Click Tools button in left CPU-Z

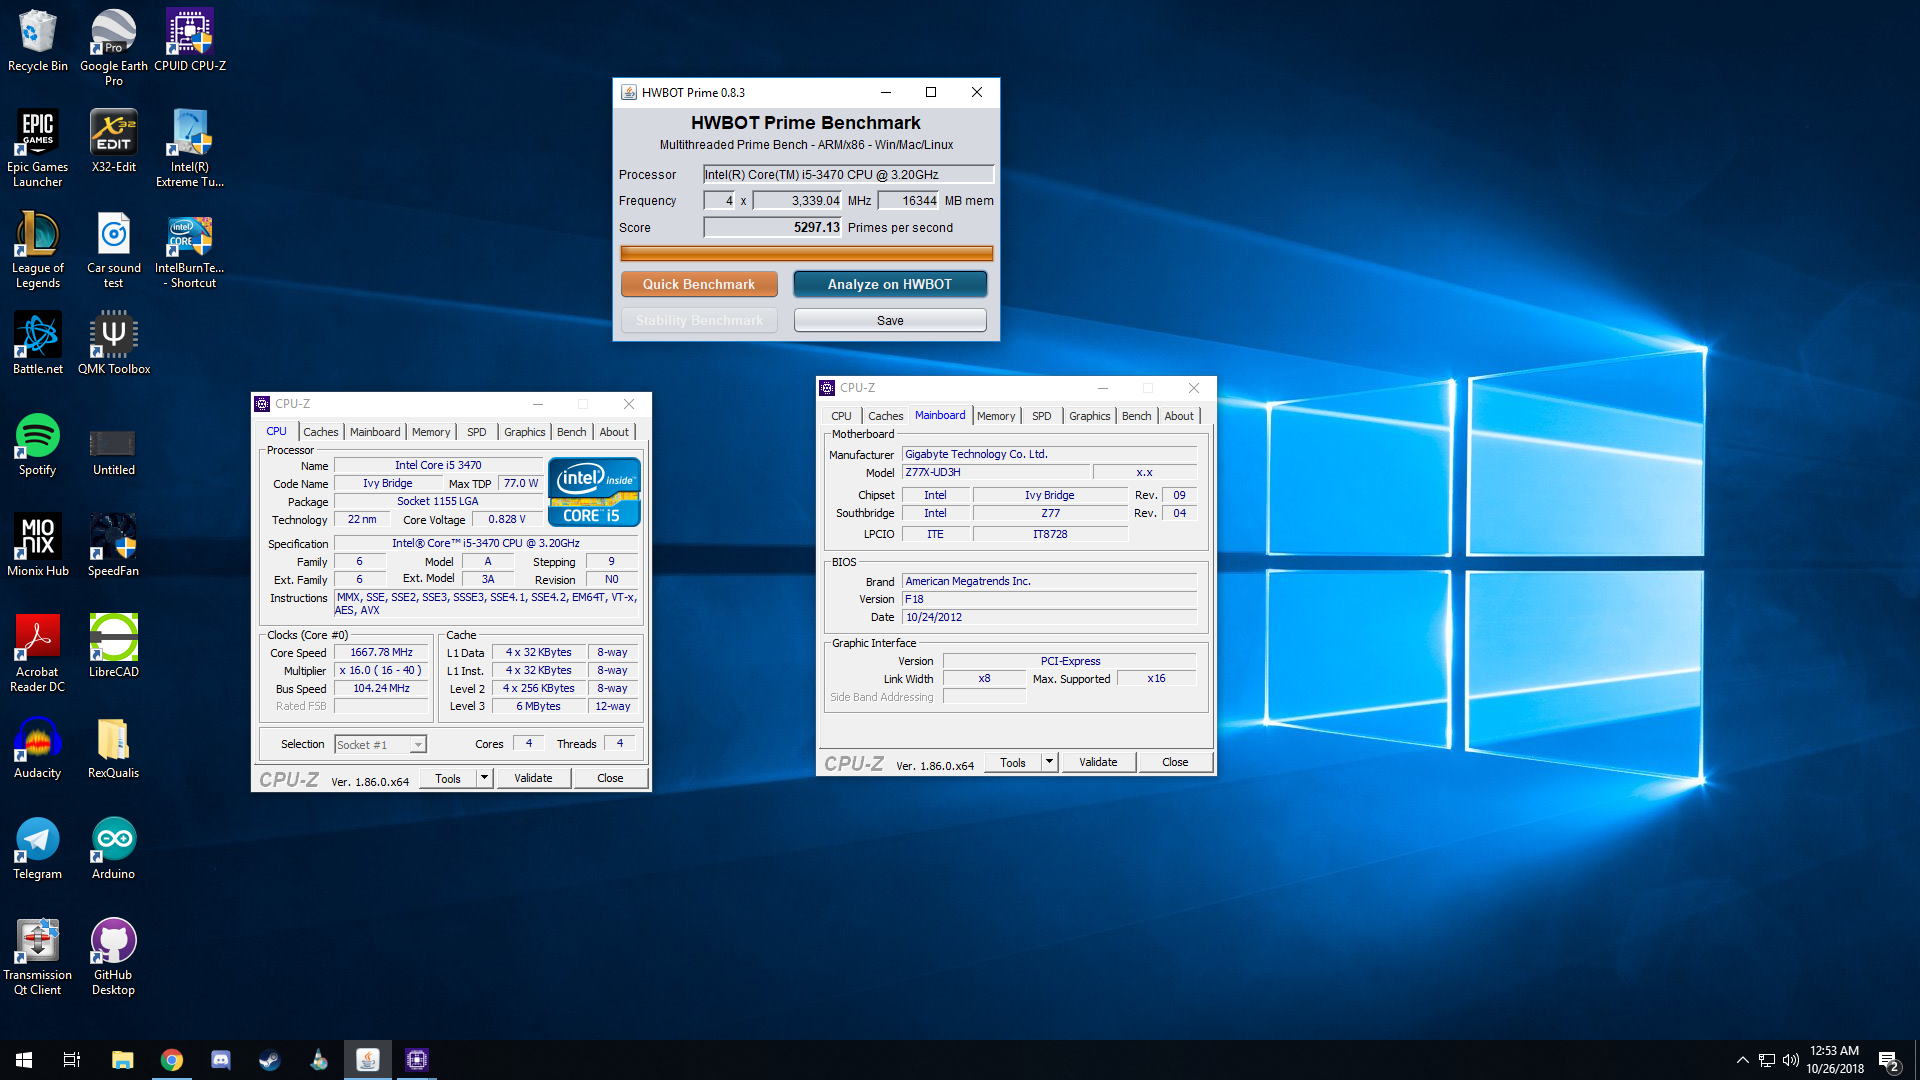tap(448, 778)
